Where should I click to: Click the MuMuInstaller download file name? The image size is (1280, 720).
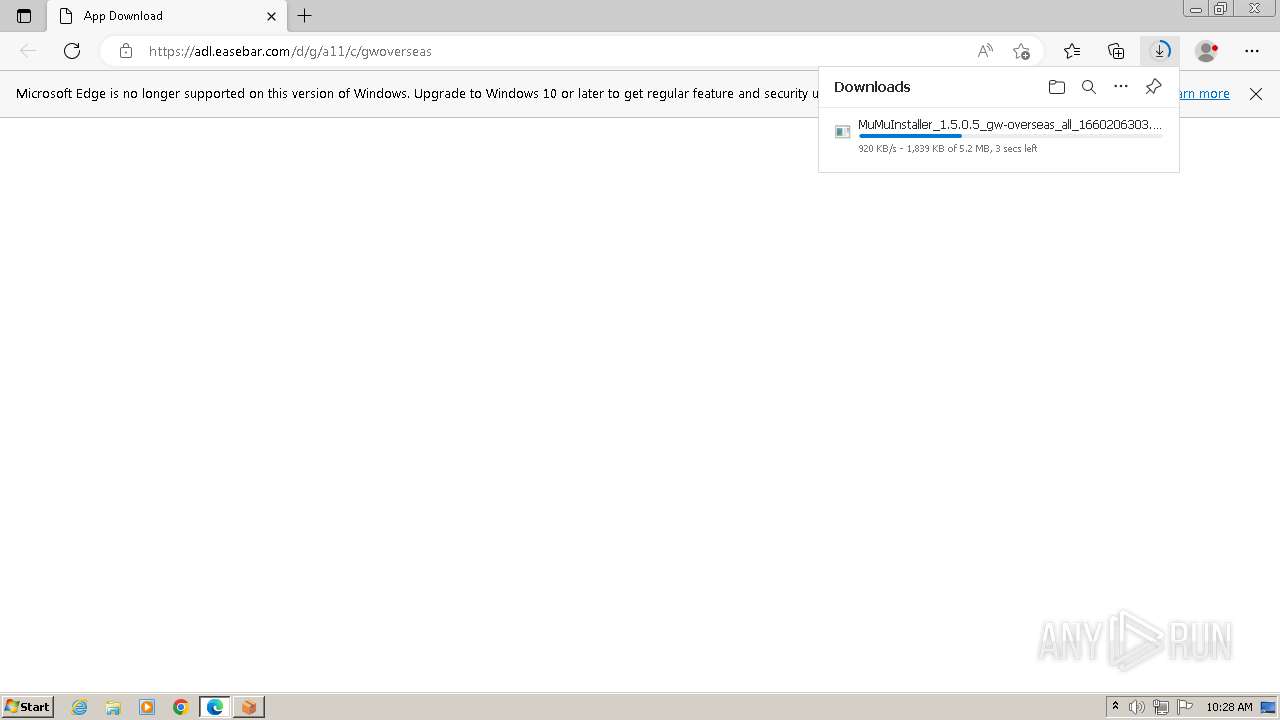1010,124
